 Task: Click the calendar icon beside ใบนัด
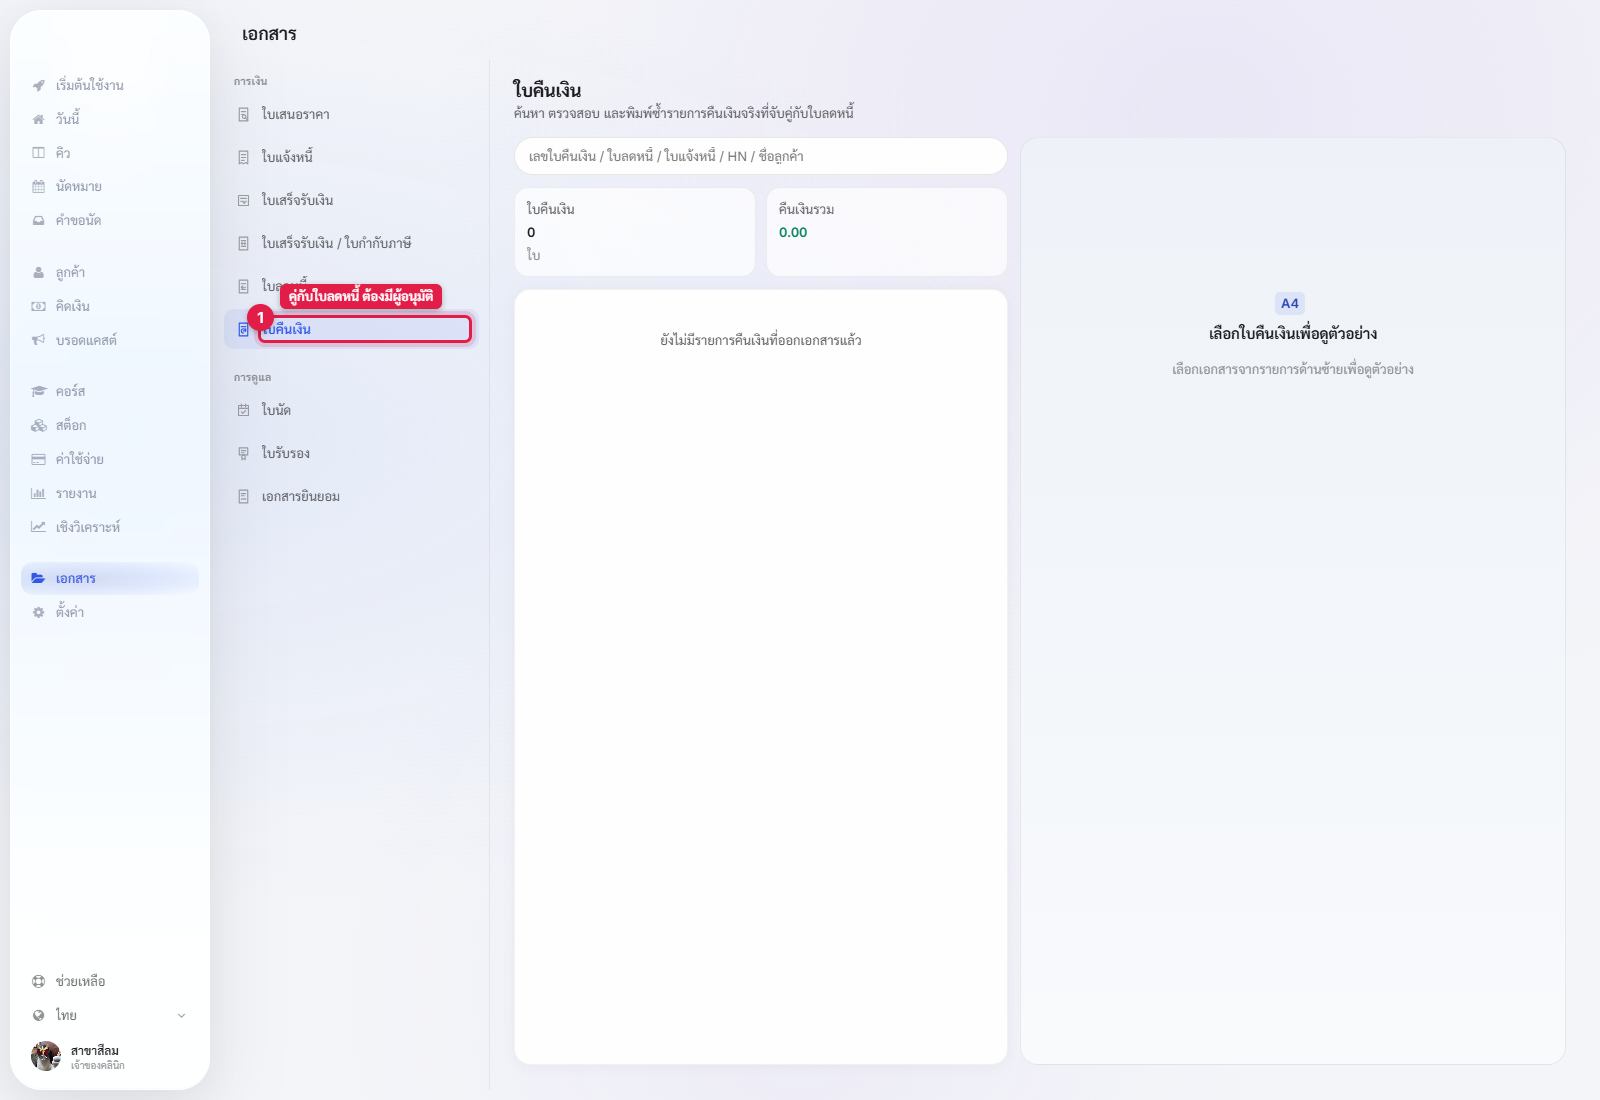click(x=243, y=411)
